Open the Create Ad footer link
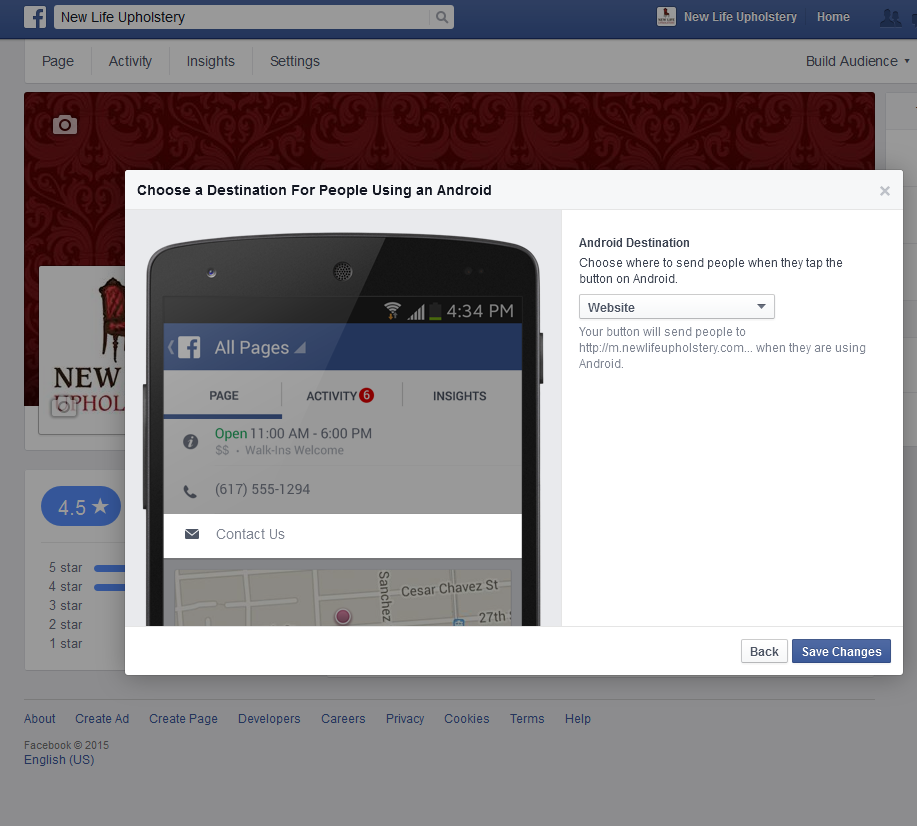The image size is (917, 826). (x=102, y=719)
